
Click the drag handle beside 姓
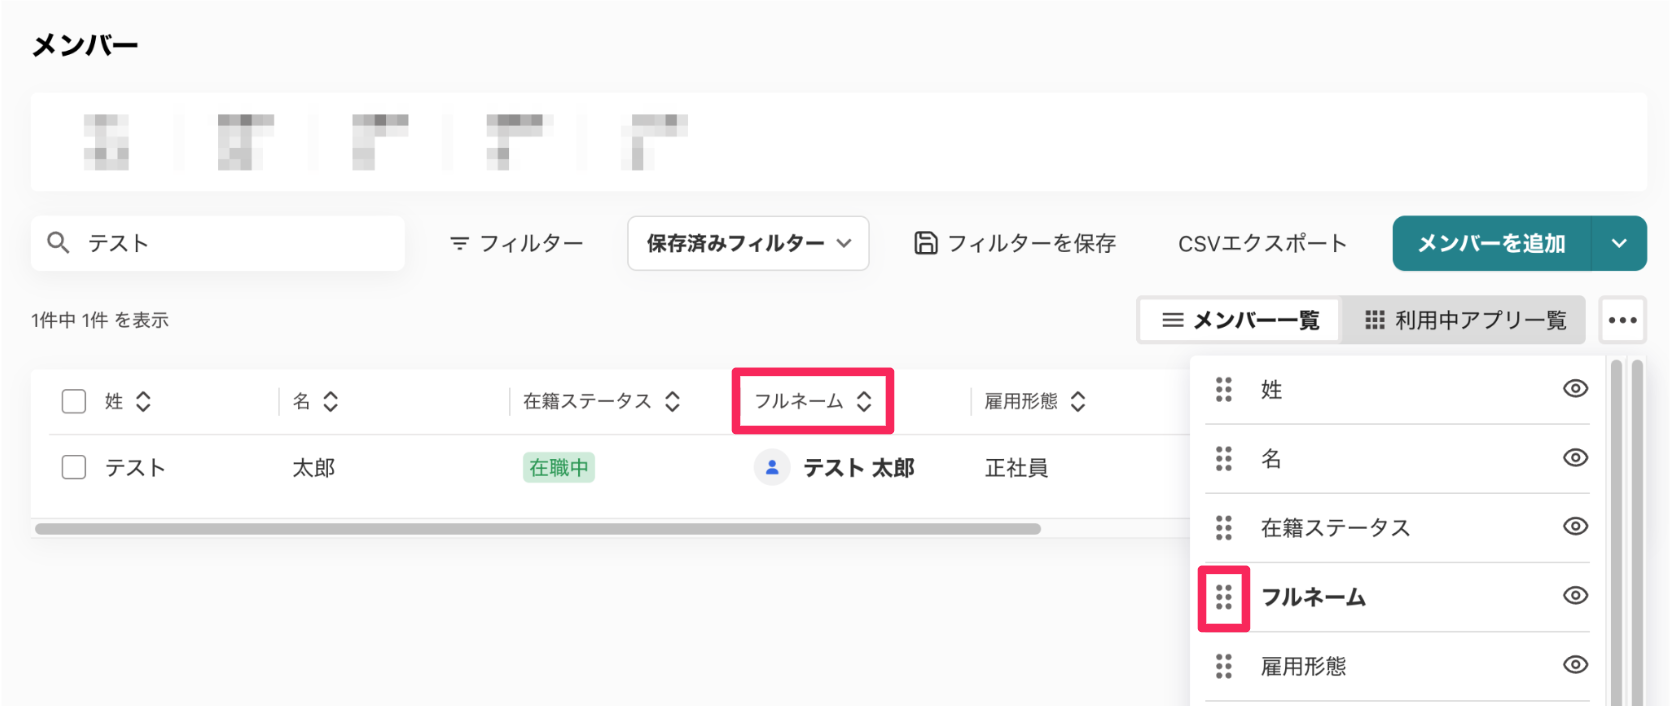coord(1224,389)
